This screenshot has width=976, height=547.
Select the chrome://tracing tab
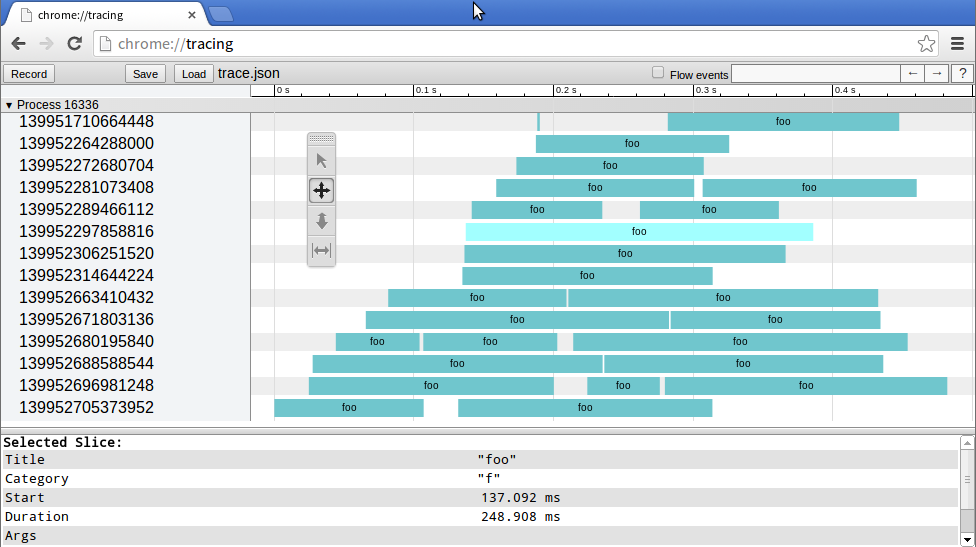click(106, 15)
